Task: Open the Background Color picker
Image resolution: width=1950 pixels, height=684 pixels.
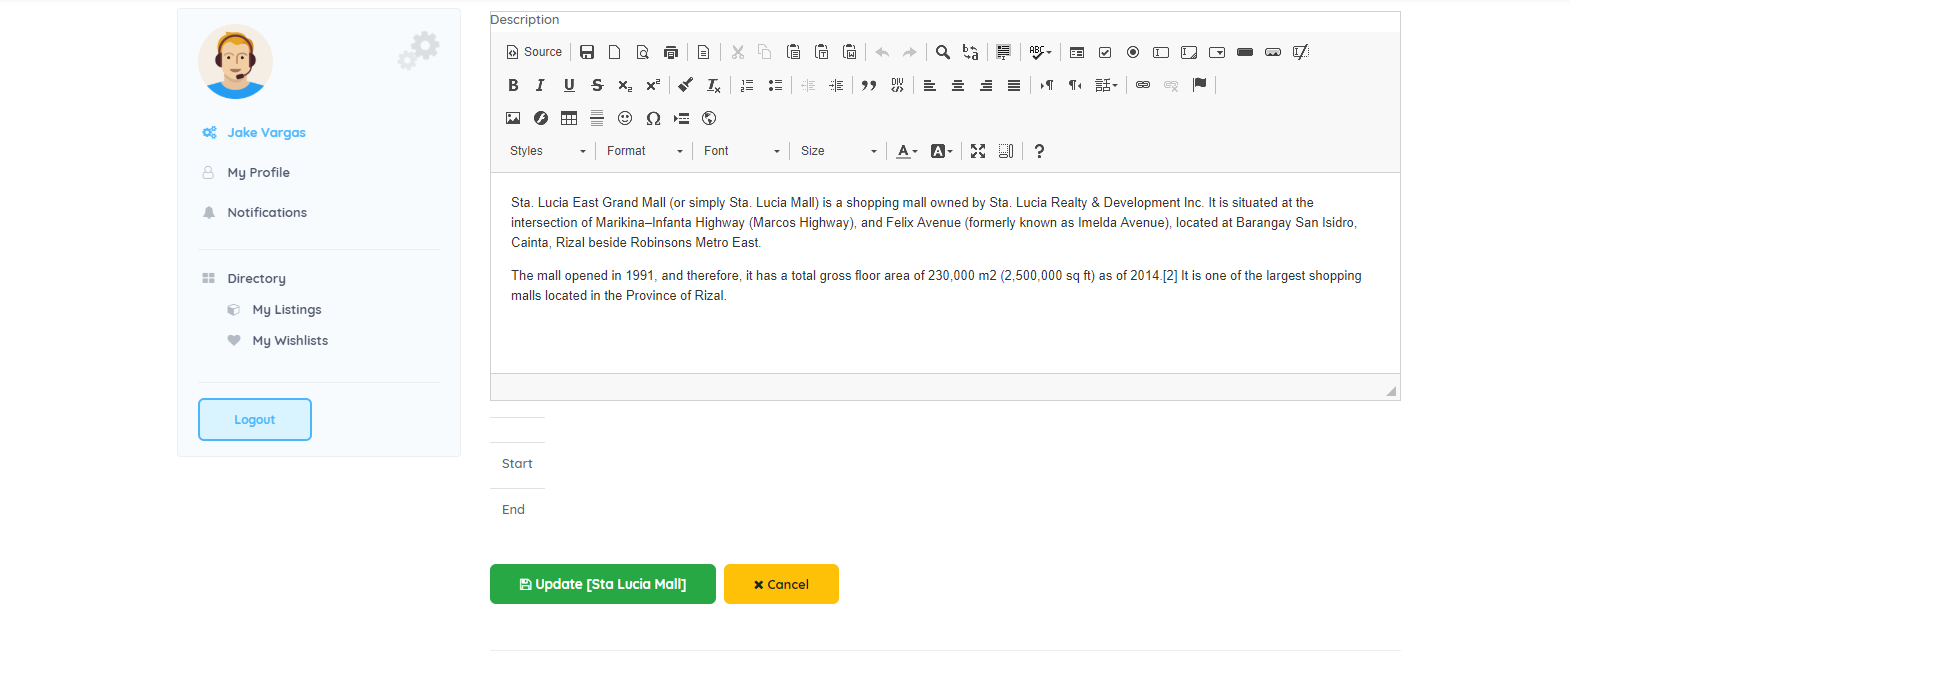Action: (941, 151)
